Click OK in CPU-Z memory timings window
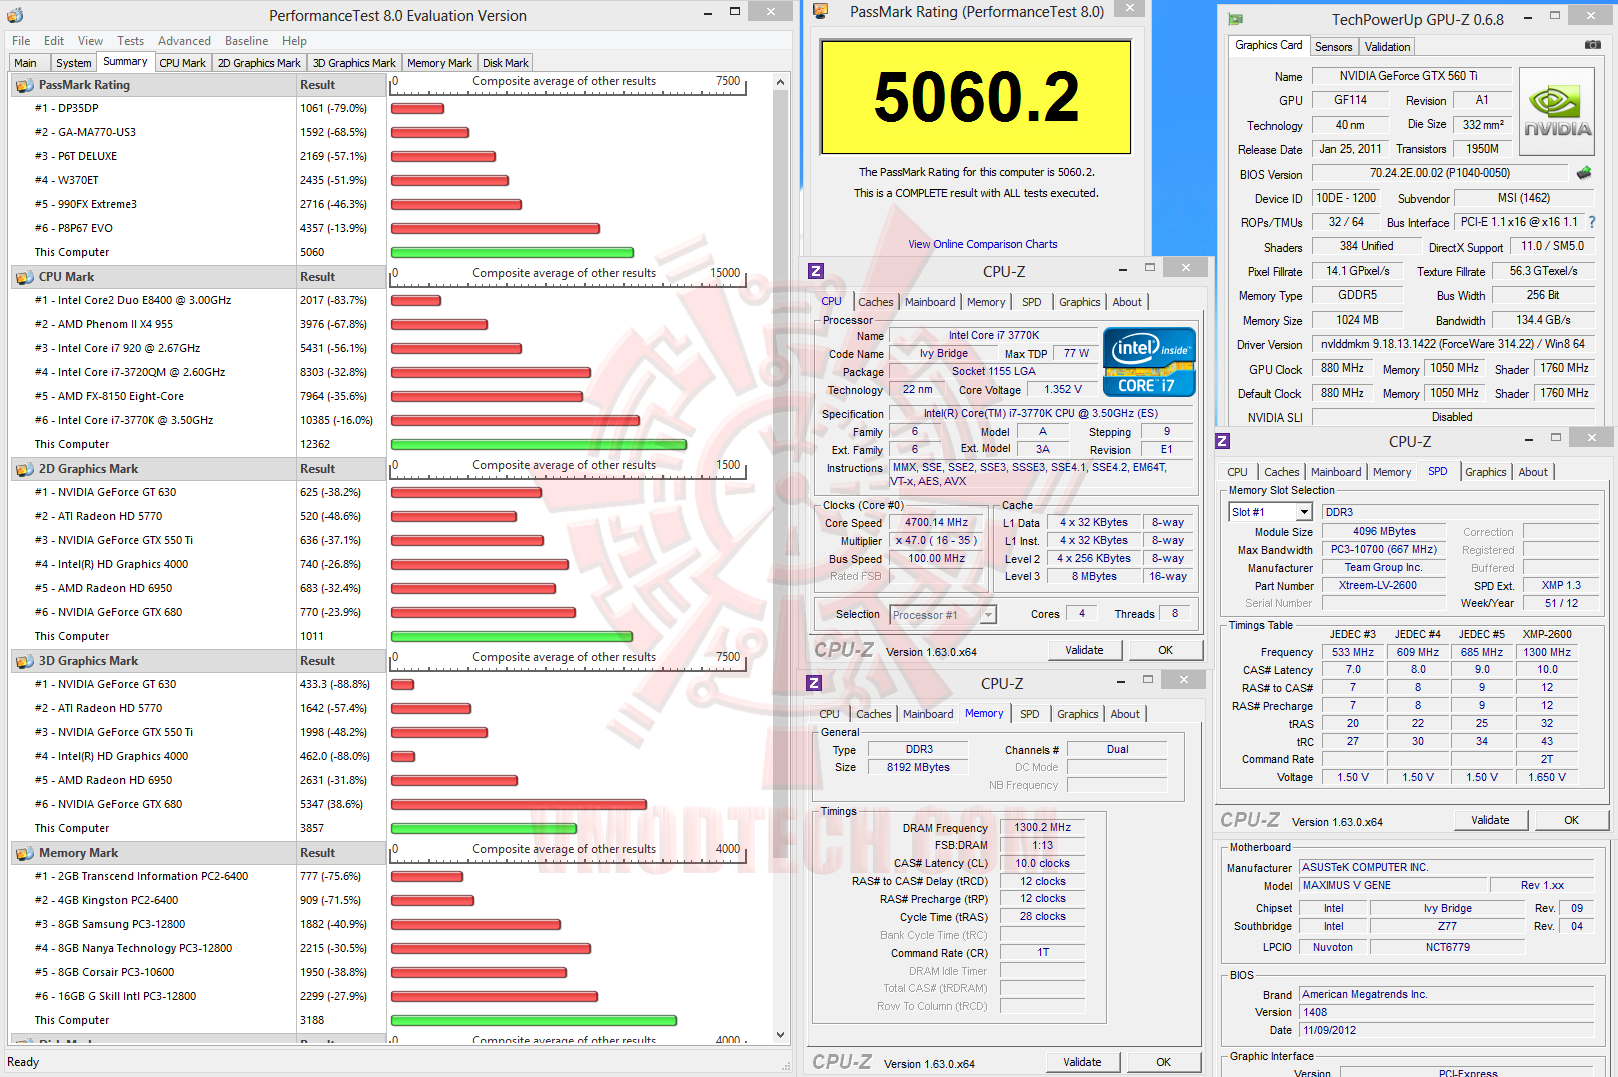Image resolution: width=1618 pixels, height=1077 pixels. click(1163, 1062)
